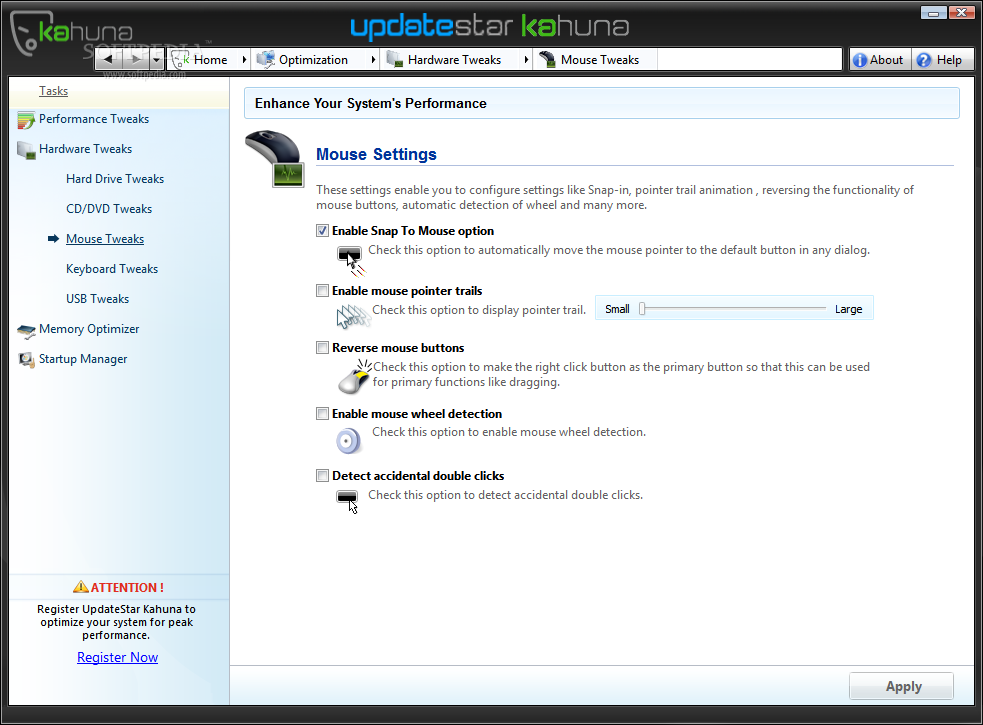The width and height of the screenshot is (983, 725).
Task: Select Hardware Tweaks sidebar label
Action: click(x=85, y=149)
